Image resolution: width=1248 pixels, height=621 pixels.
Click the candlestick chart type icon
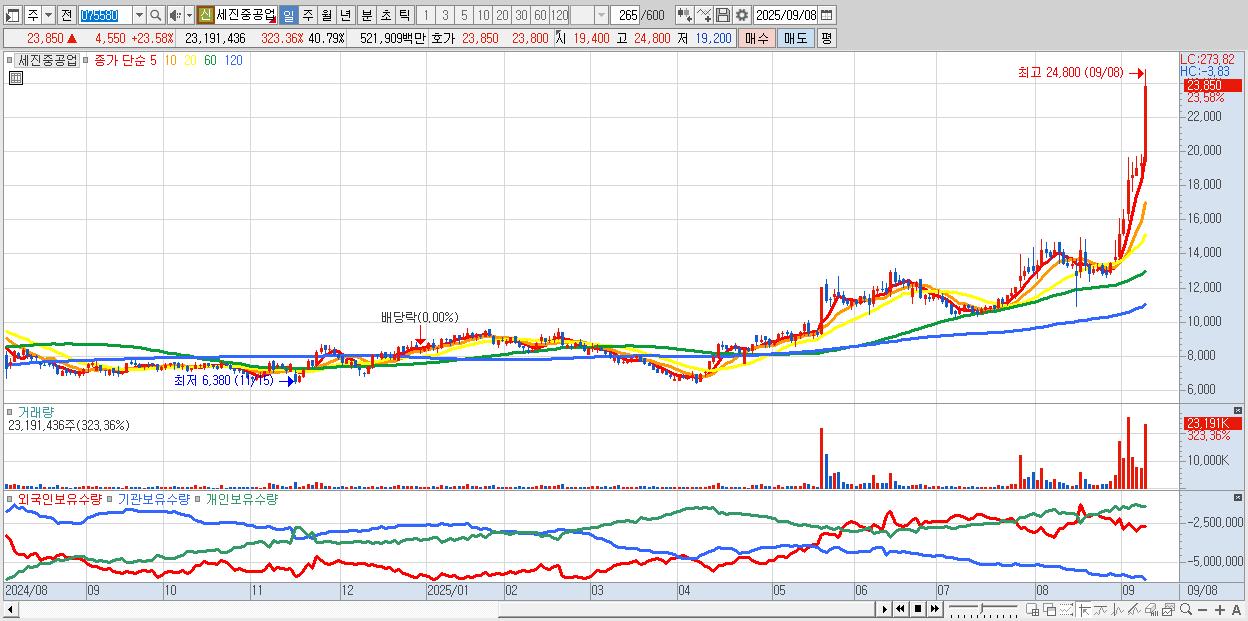(685, 15)
